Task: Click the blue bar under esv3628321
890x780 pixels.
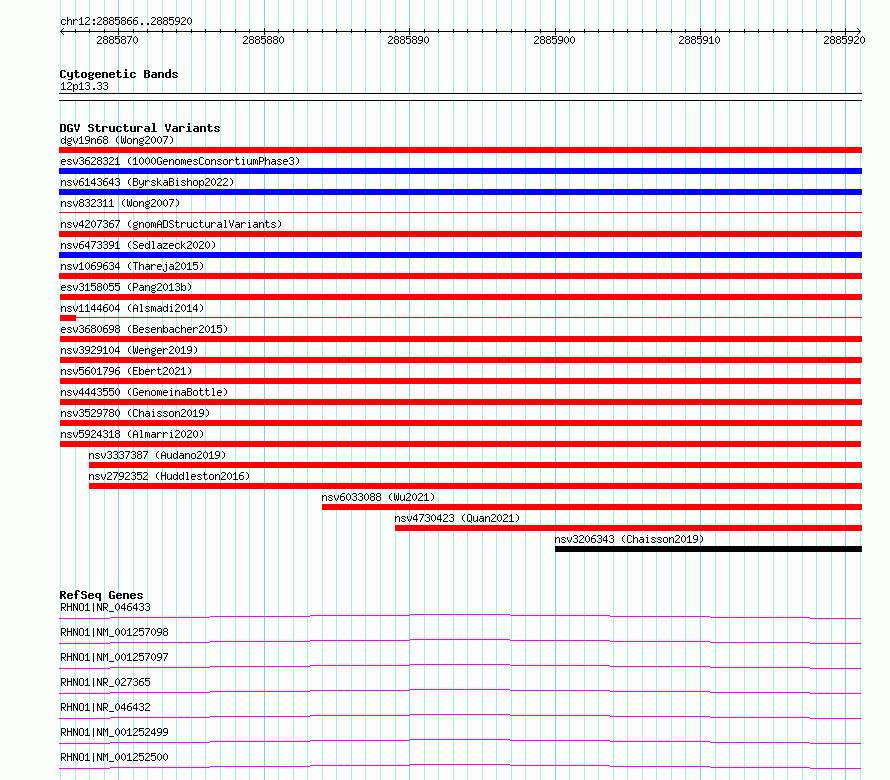Action: [460, 171]
